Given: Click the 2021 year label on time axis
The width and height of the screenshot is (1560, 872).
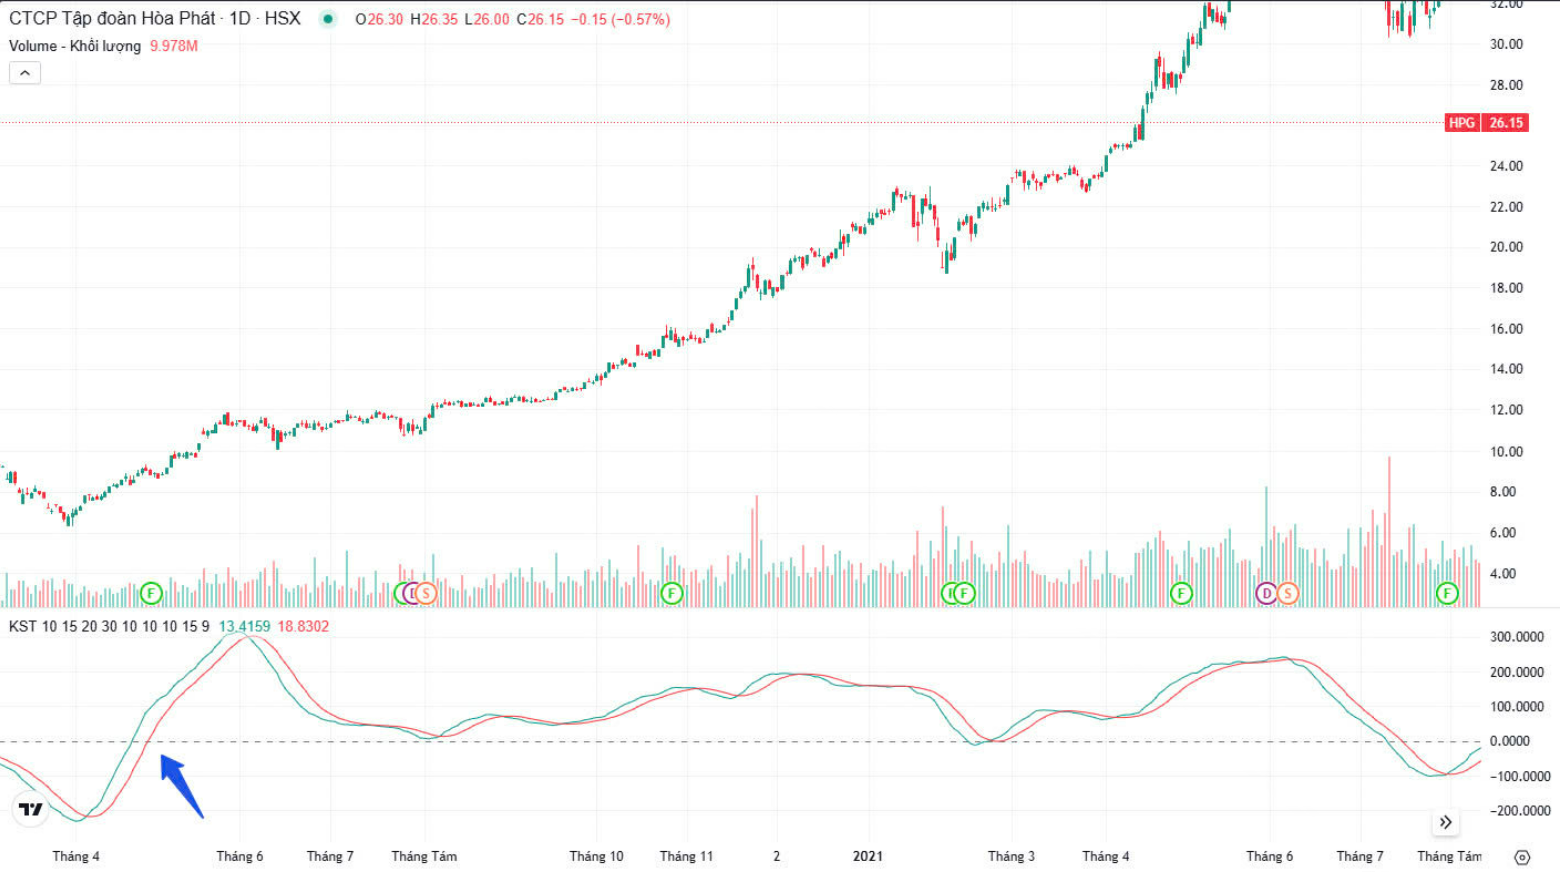Looking at the screenshot, I should [868, 856].
